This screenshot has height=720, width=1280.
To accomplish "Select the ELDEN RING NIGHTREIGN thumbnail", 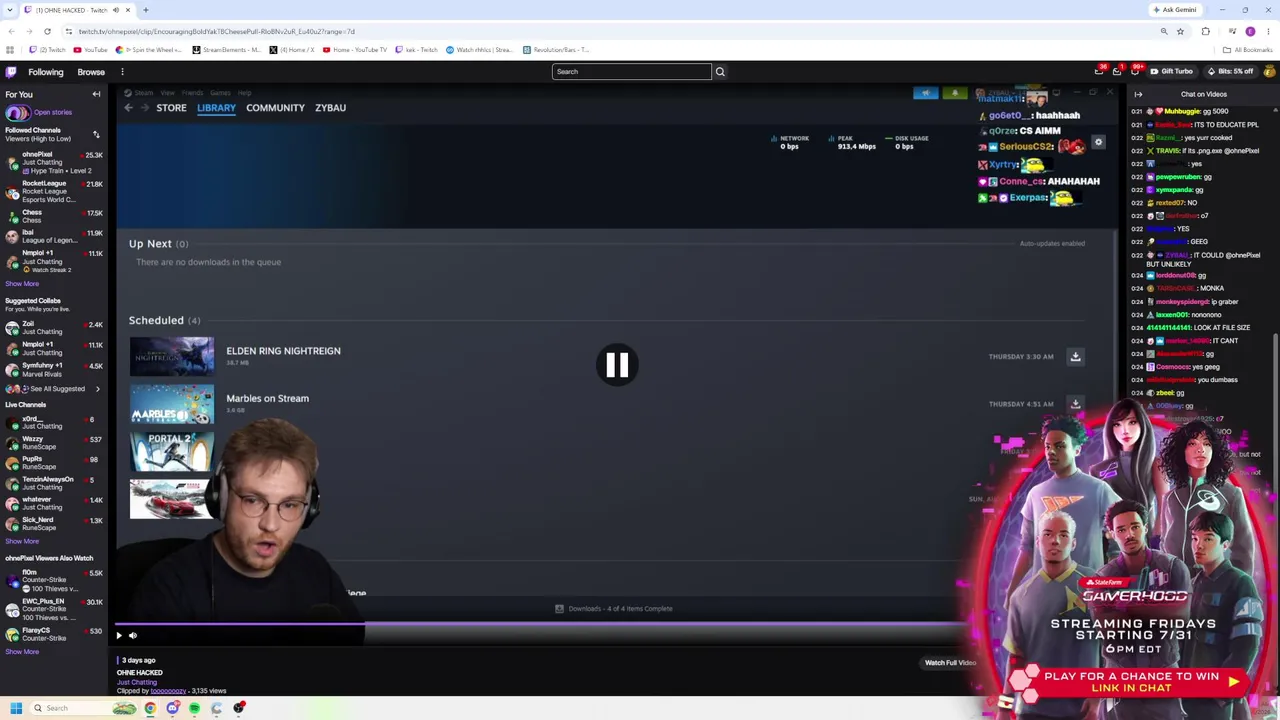I will 172,357.
